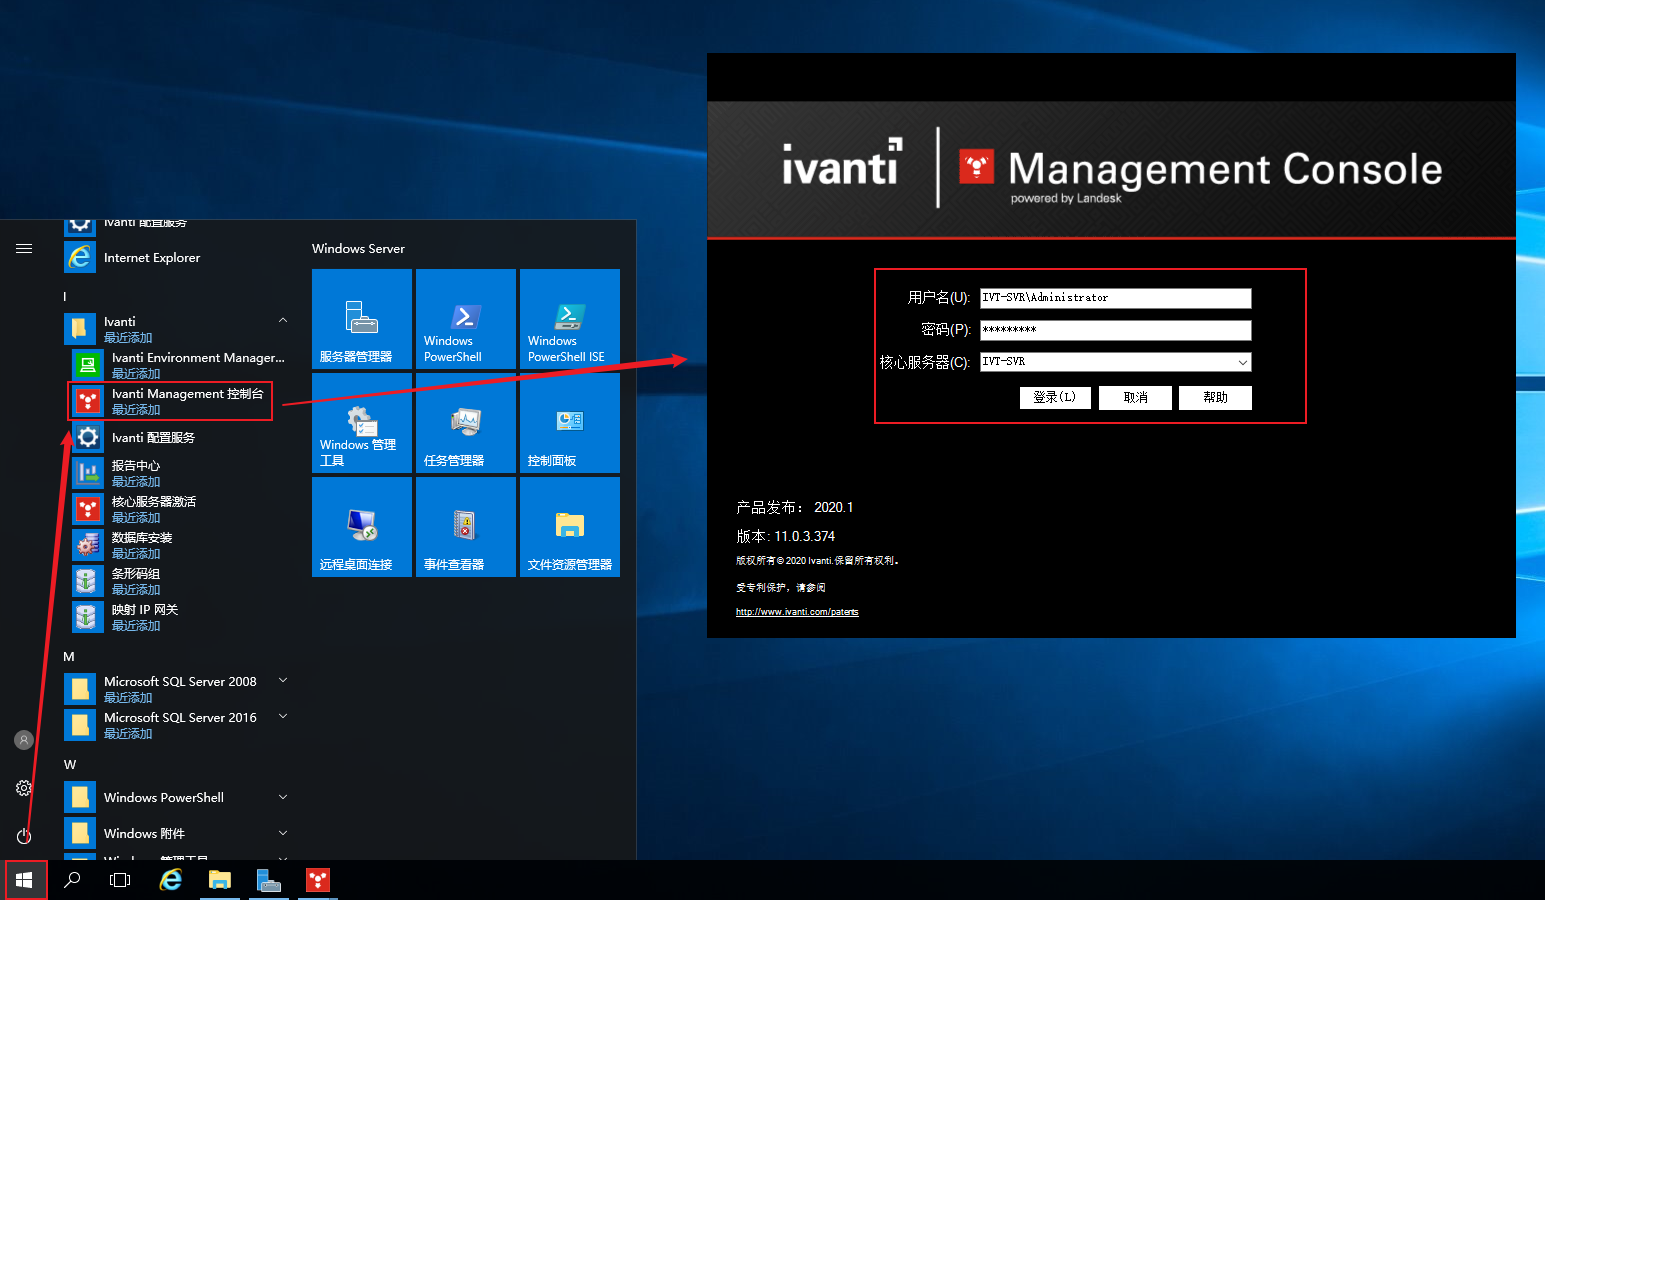The width and height of the screenshot is (1680, 1267).
Task: Open the core server dropdown list
Action: click(x=1242, y=362)
